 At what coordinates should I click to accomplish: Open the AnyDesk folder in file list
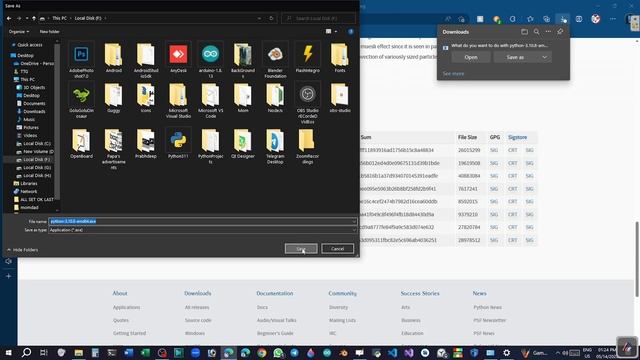[178, 58]
